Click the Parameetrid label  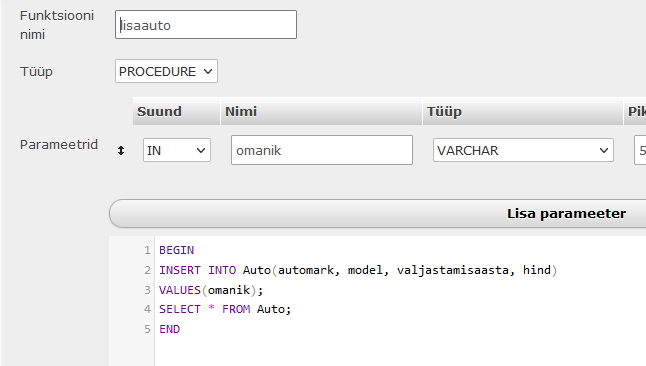[59, 144]
